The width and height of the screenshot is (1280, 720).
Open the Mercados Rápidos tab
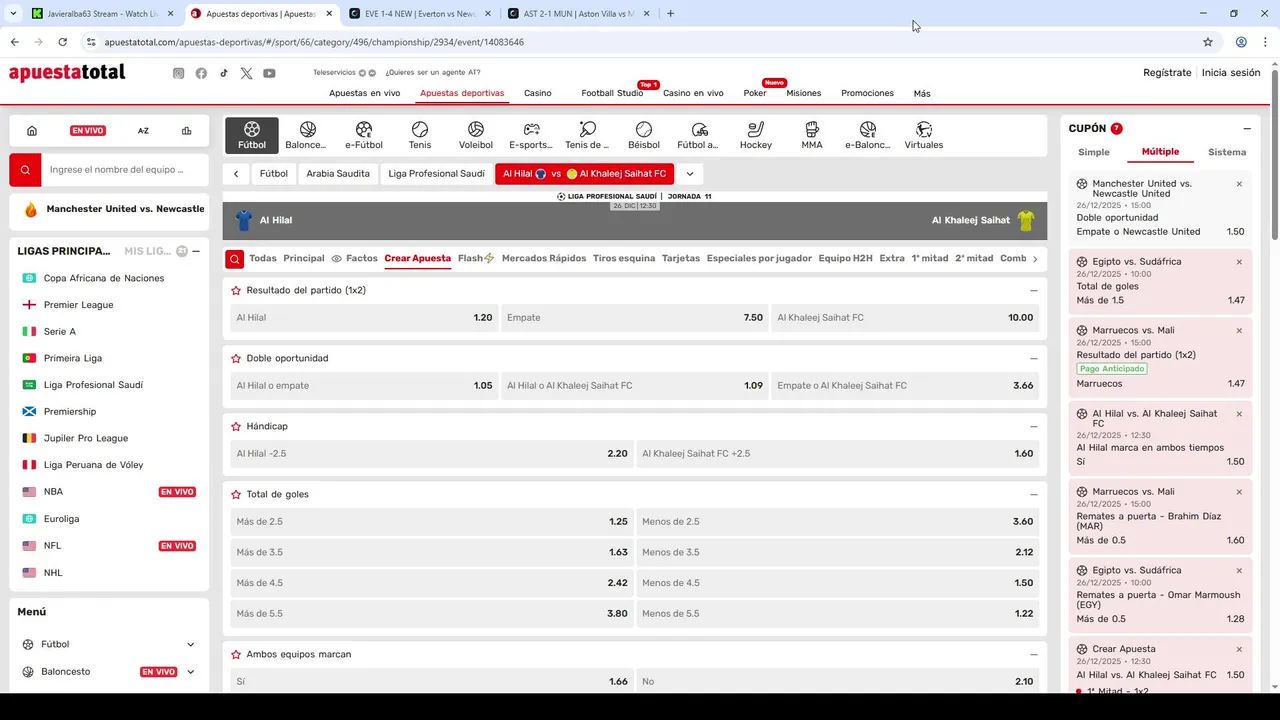click(544, 258)
